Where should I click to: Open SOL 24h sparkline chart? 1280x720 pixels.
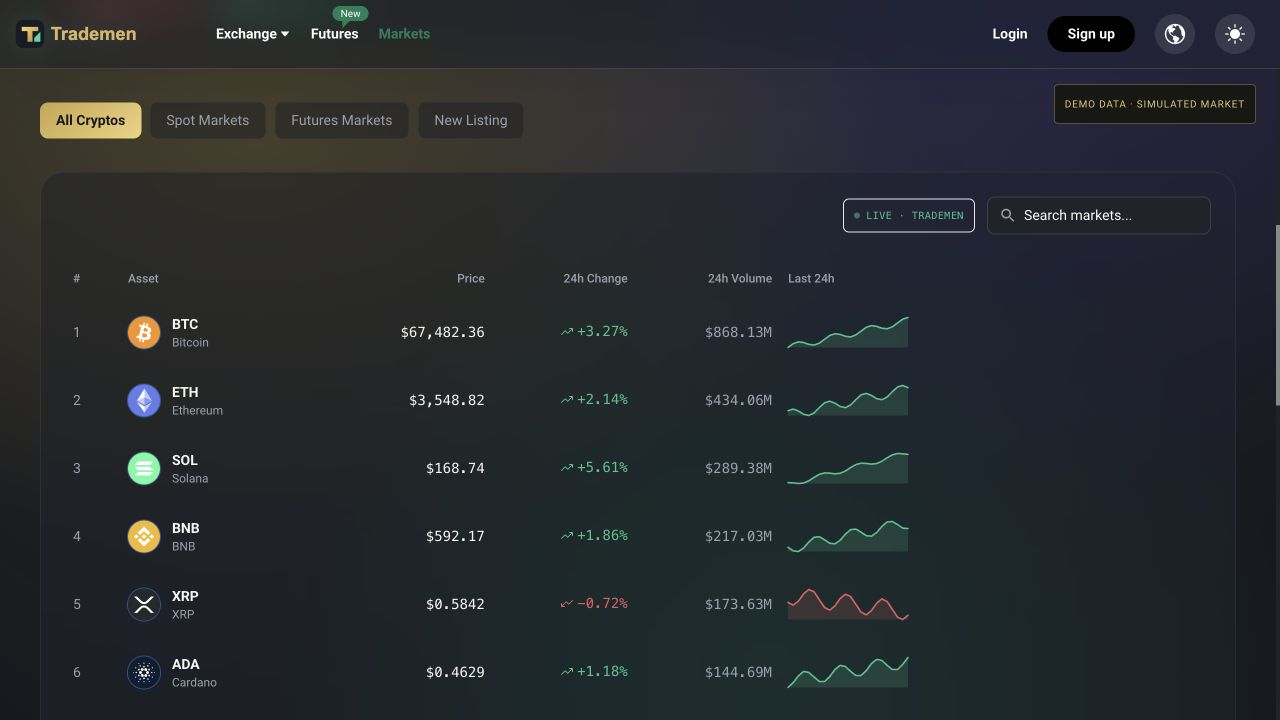848,468
